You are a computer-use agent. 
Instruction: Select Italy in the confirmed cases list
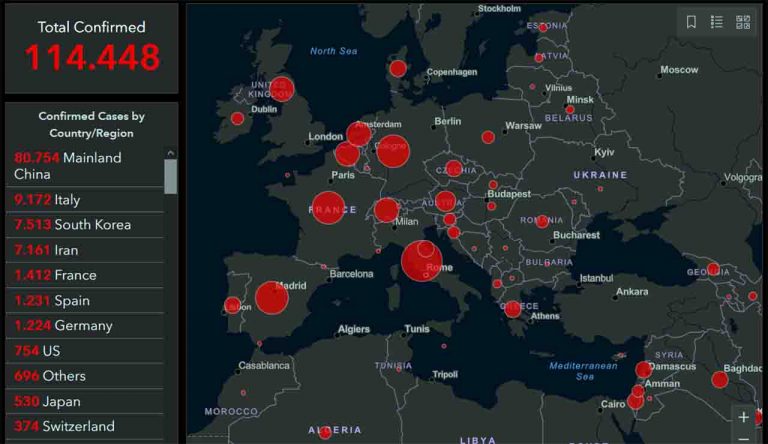[x=84, y=200]
